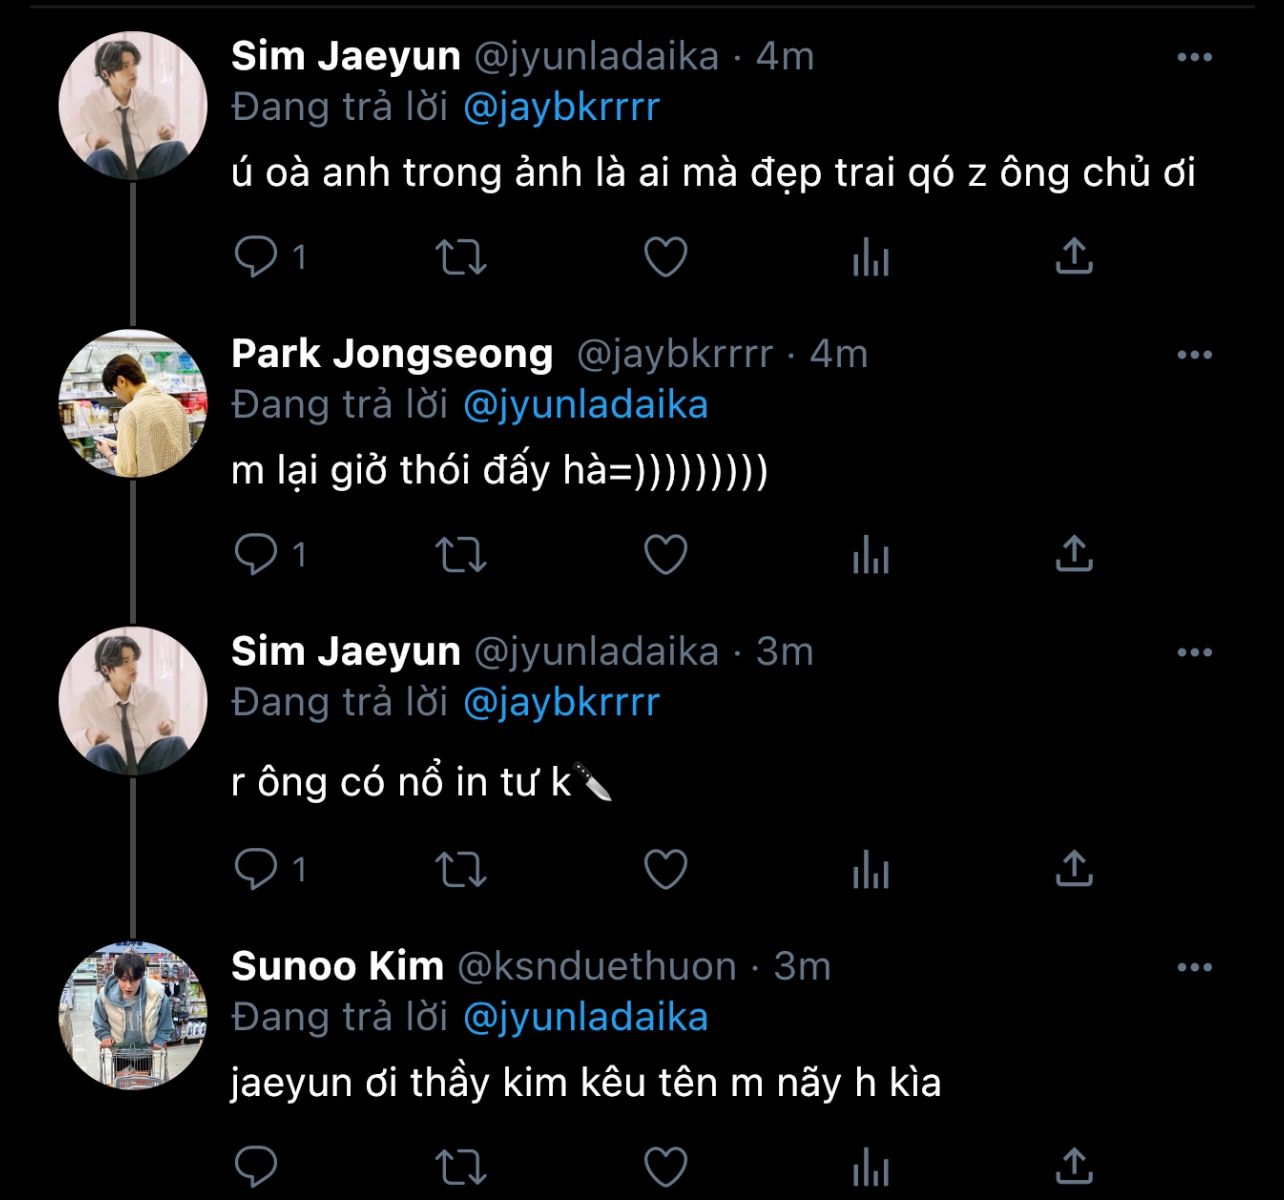
Task: Open Park Jongseong's profile avatar
Action: 133,403
